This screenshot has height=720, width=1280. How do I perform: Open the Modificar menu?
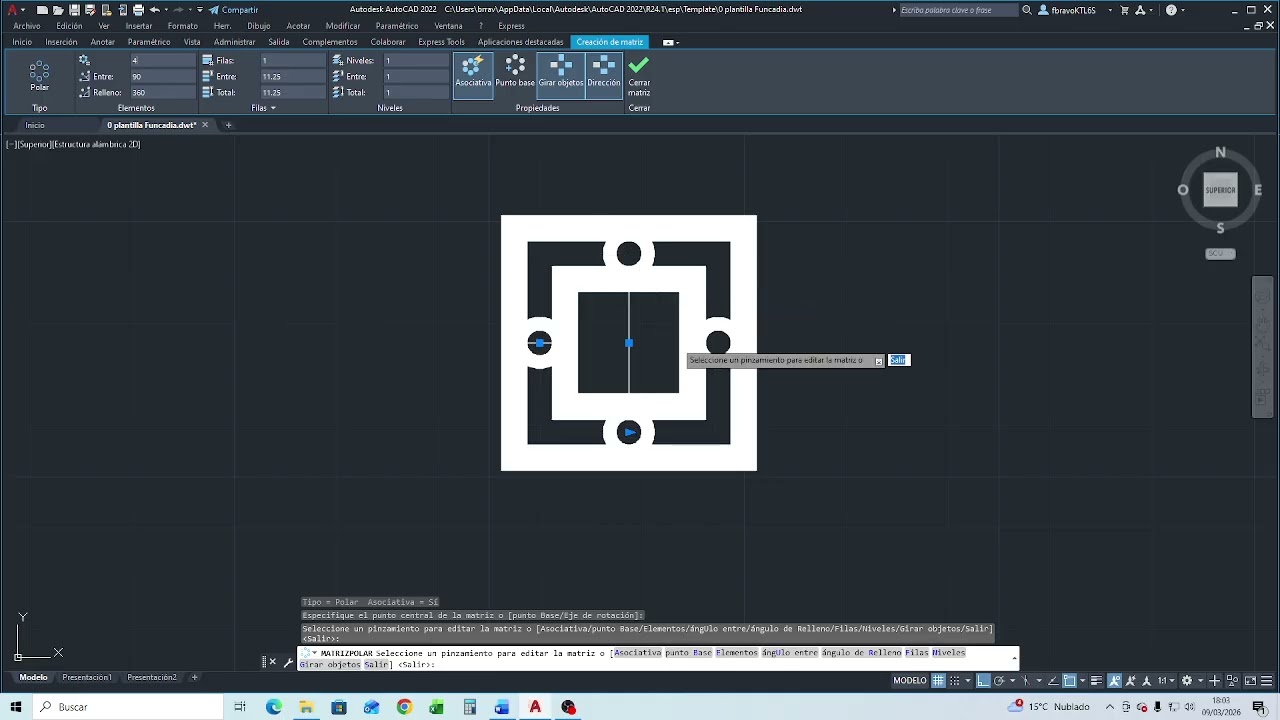coord(343,26)
